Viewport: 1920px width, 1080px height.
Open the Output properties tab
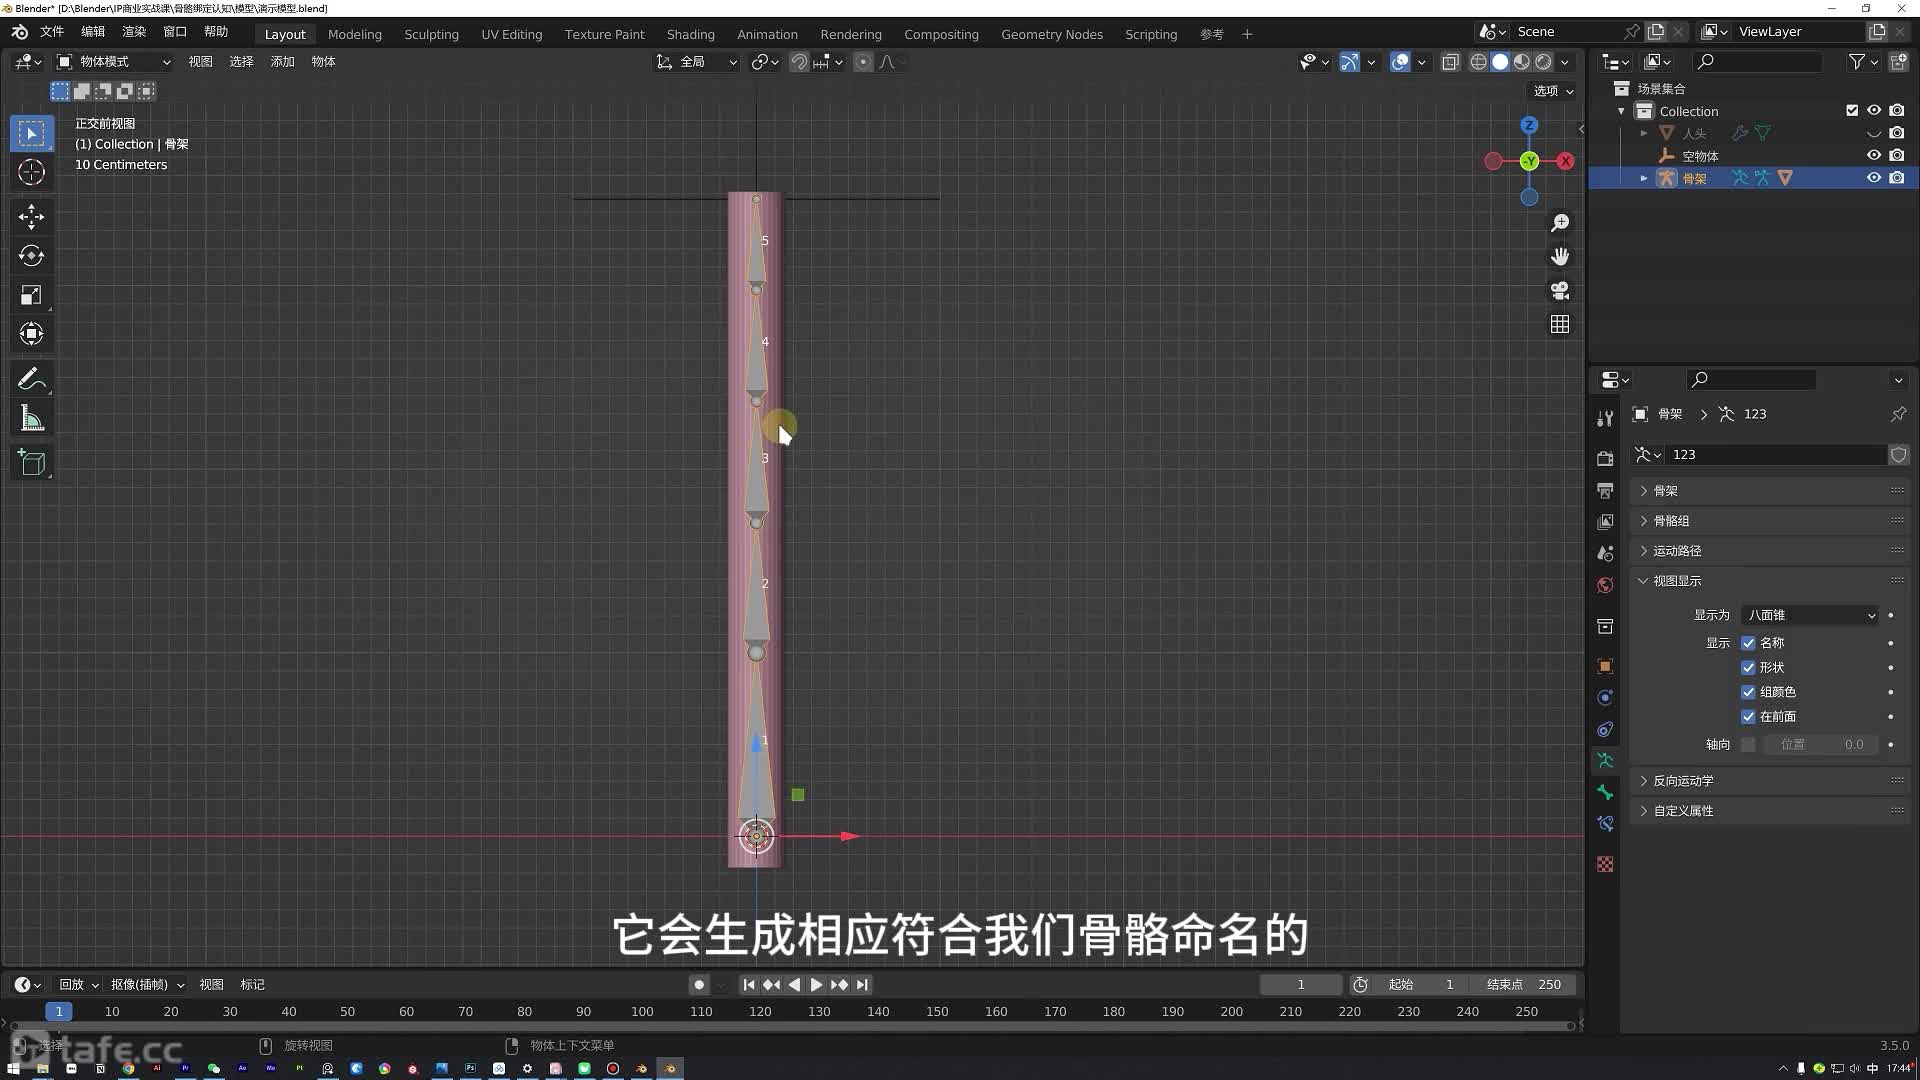pos(1605,490)
